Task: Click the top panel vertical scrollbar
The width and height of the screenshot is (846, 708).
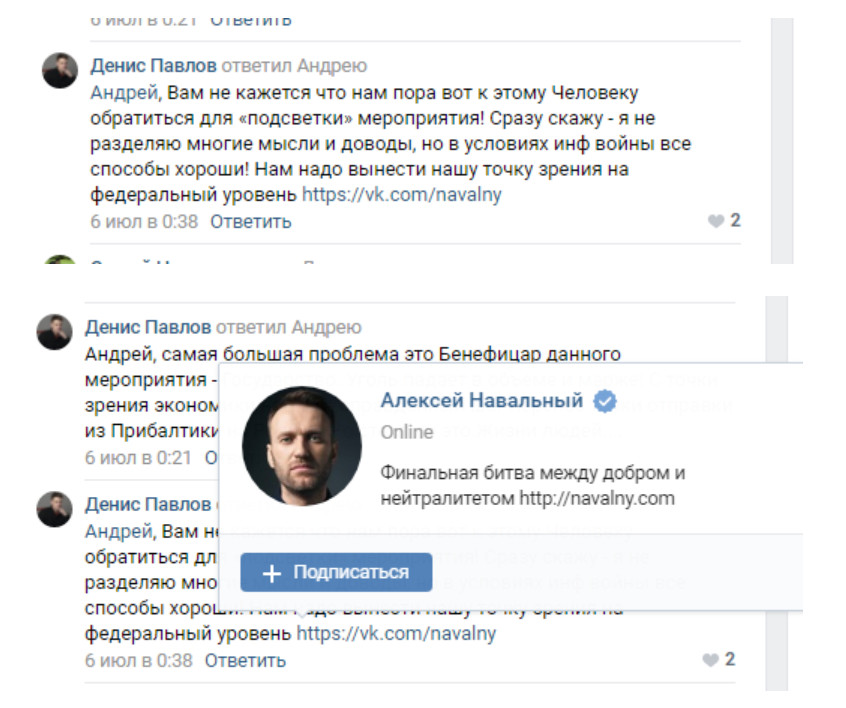Action: [782, 141]
